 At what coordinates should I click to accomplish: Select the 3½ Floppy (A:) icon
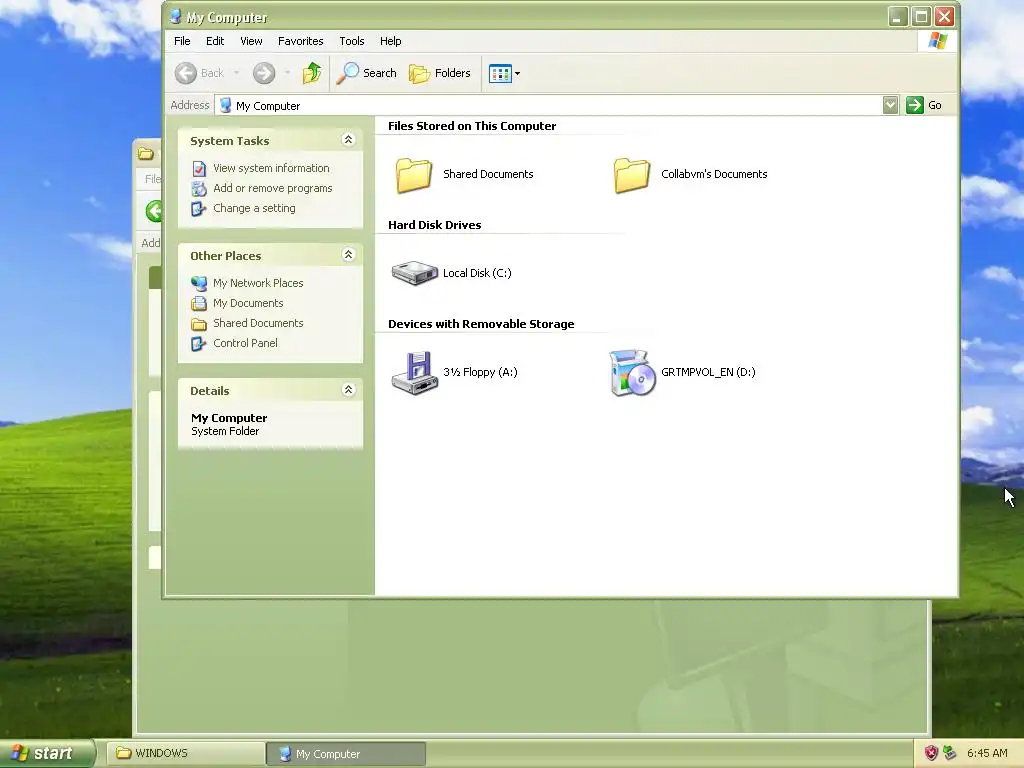tap(415, 373)
